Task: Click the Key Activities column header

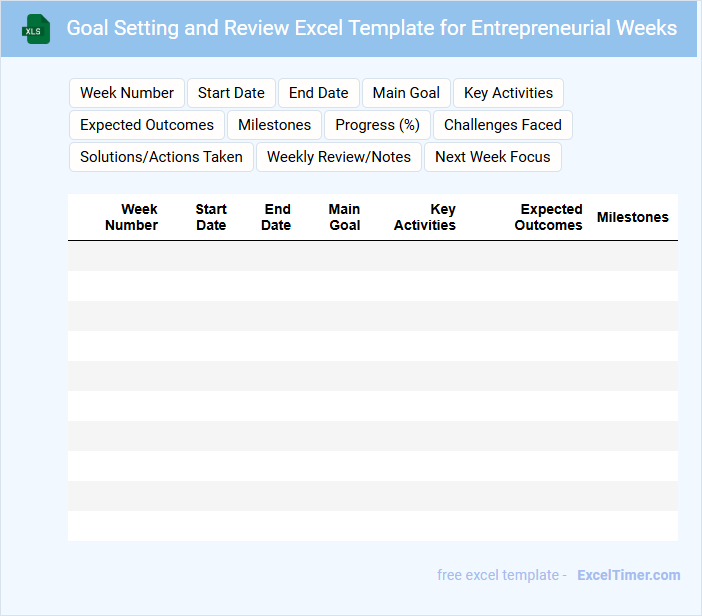Action: coord(425,217)
